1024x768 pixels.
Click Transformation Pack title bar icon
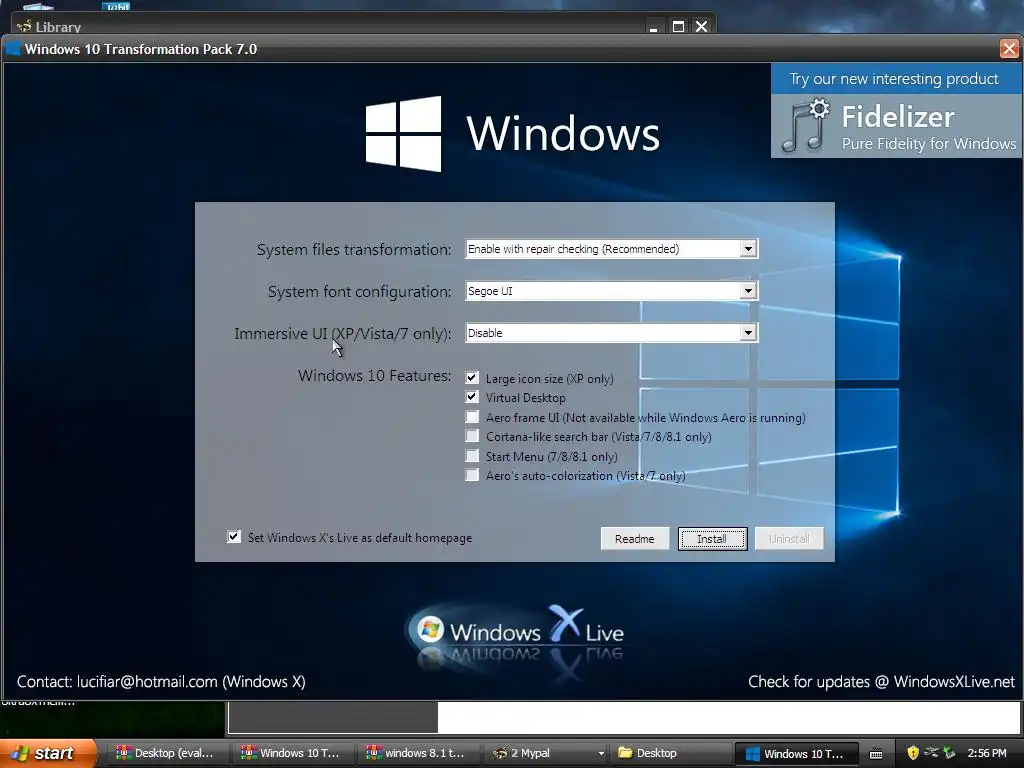point(13,49)
